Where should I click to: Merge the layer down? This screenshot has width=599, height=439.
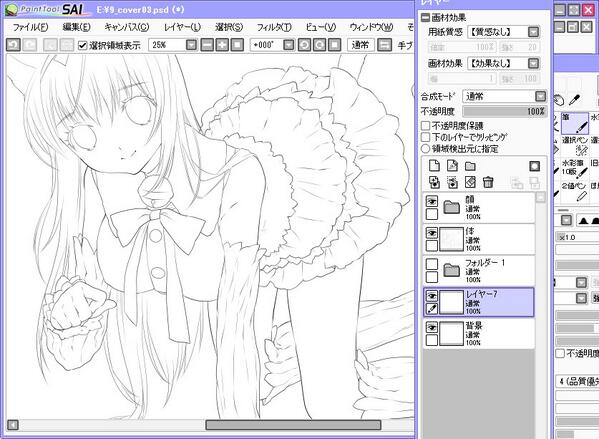(452, 183)
